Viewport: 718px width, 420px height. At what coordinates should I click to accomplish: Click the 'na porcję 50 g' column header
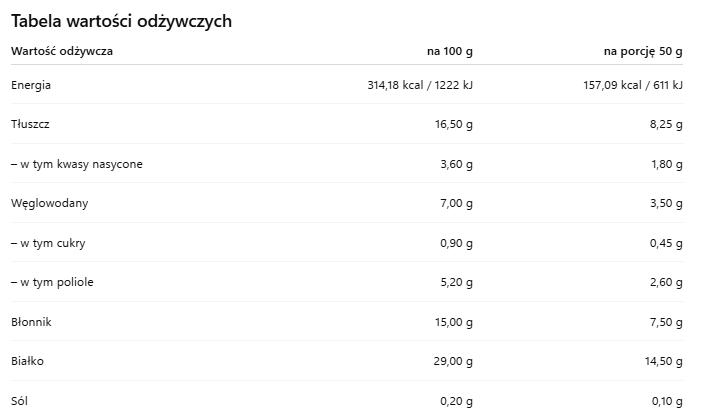coord(643,51)
